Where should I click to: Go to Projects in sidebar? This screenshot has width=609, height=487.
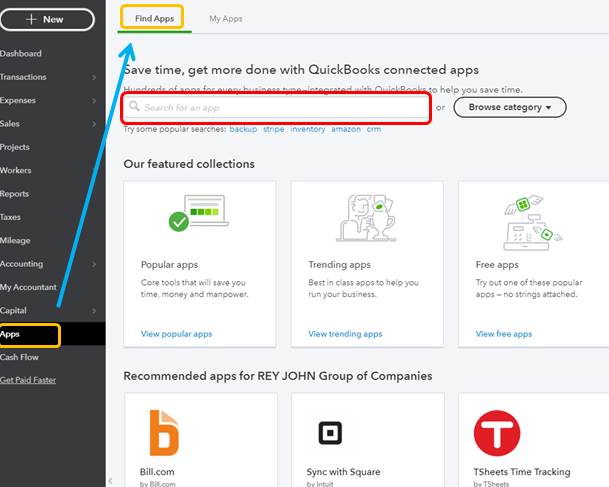(15, 147)
